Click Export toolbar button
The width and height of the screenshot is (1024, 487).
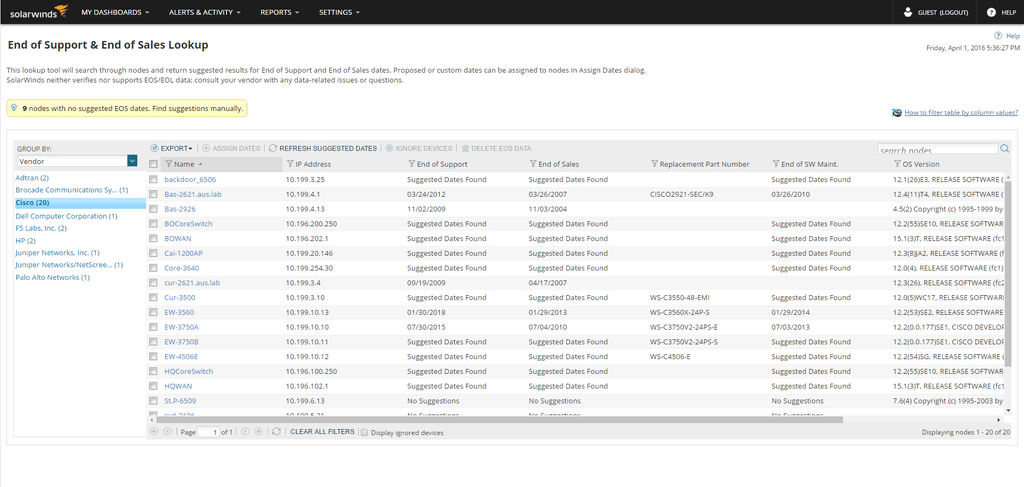(171, 148)
